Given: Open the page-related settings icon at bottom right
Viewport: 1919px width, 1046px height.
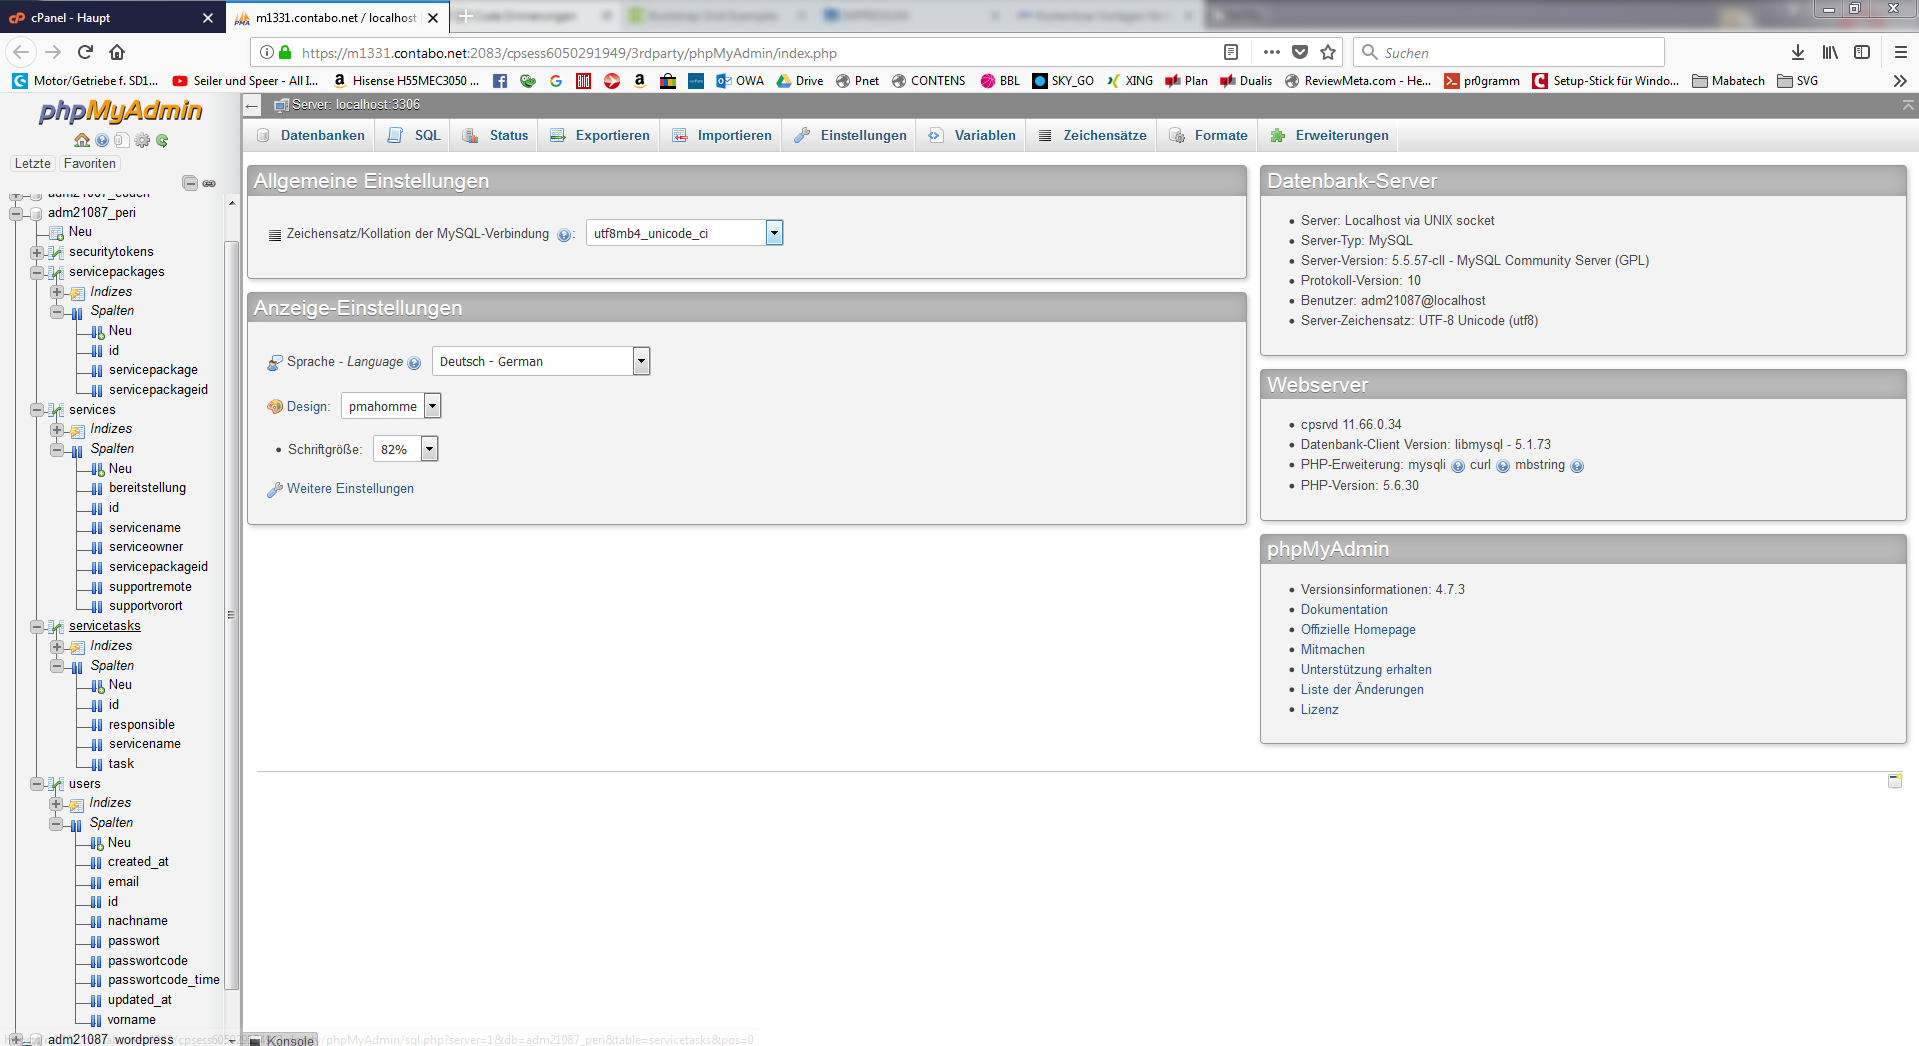Looking at the screenshot, I should pos(1894,781).
